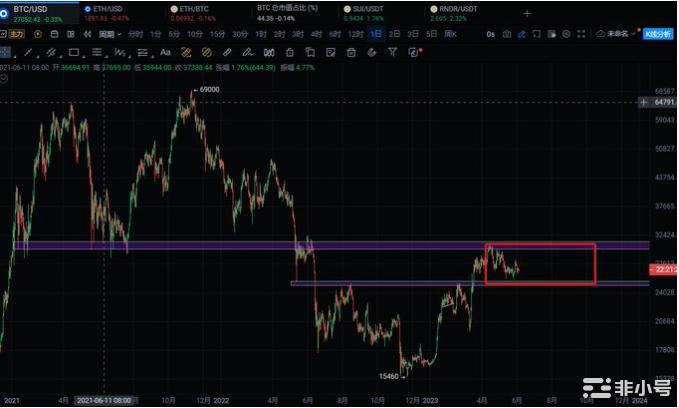
Task: Click the trash delete drawings icon
Action: 351,53
